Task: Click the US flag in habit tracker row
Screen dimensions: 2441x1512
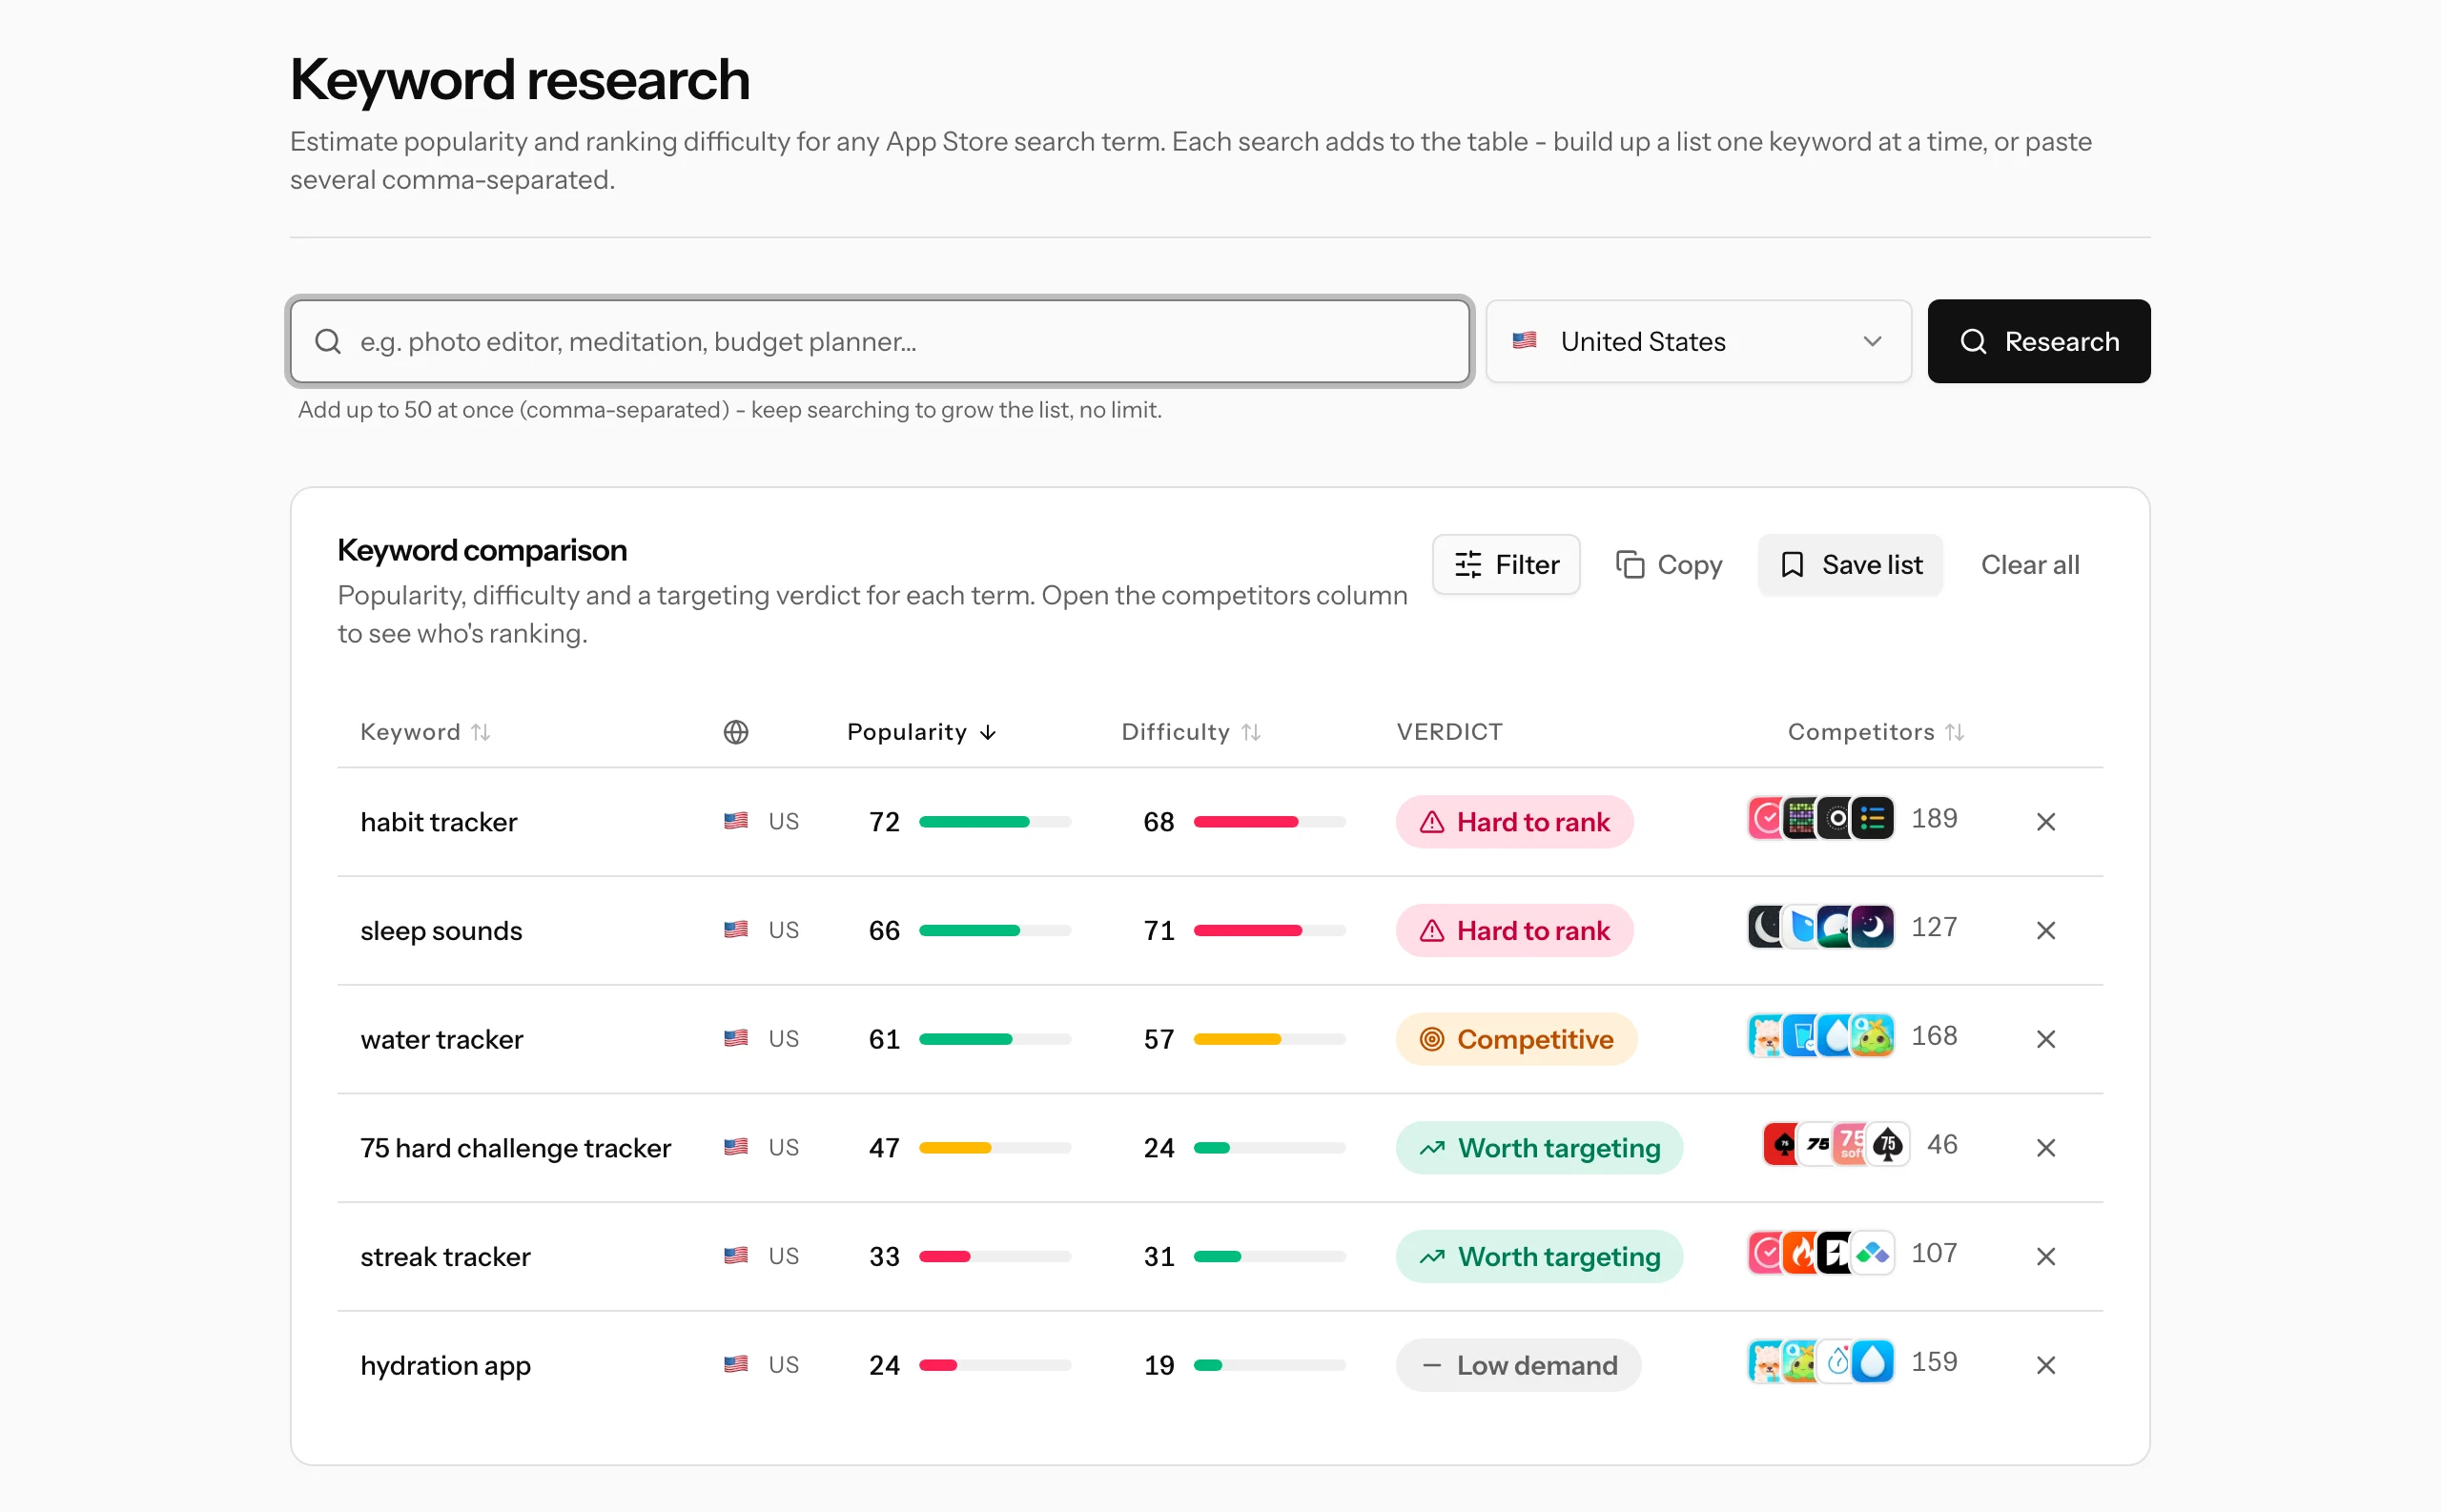Action: (735, 820)
